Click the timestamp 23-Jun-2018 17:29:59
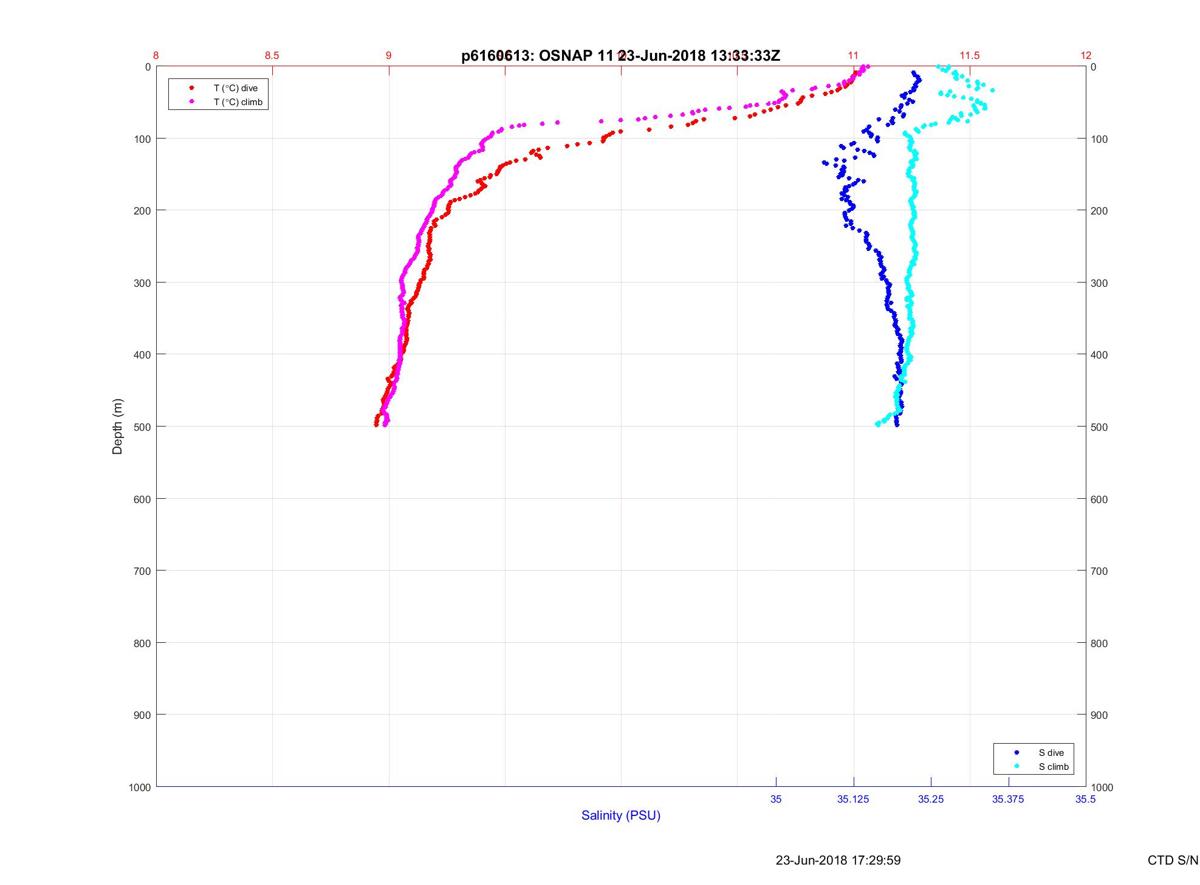This screenshot has width=1200, height=885. (x=838, y=860)
